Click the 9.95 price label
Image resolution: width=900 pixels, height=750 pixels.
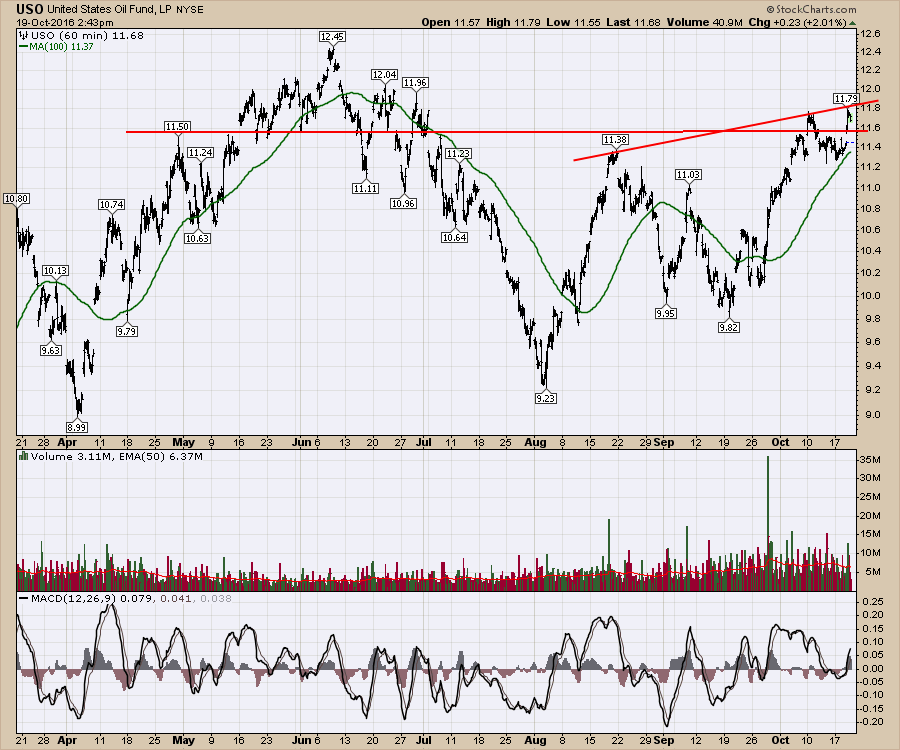(x=665, y=313)
